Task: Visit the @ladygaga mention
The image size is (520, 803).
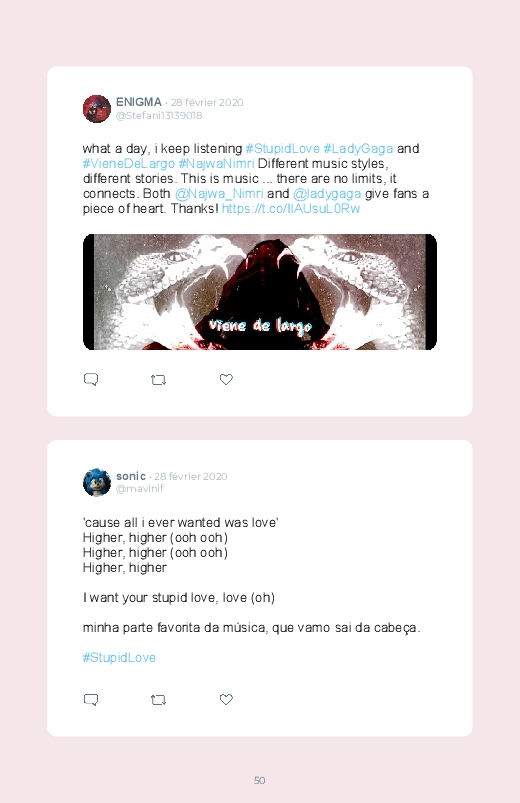Action: pyautogui.click(x=327, y=194)
